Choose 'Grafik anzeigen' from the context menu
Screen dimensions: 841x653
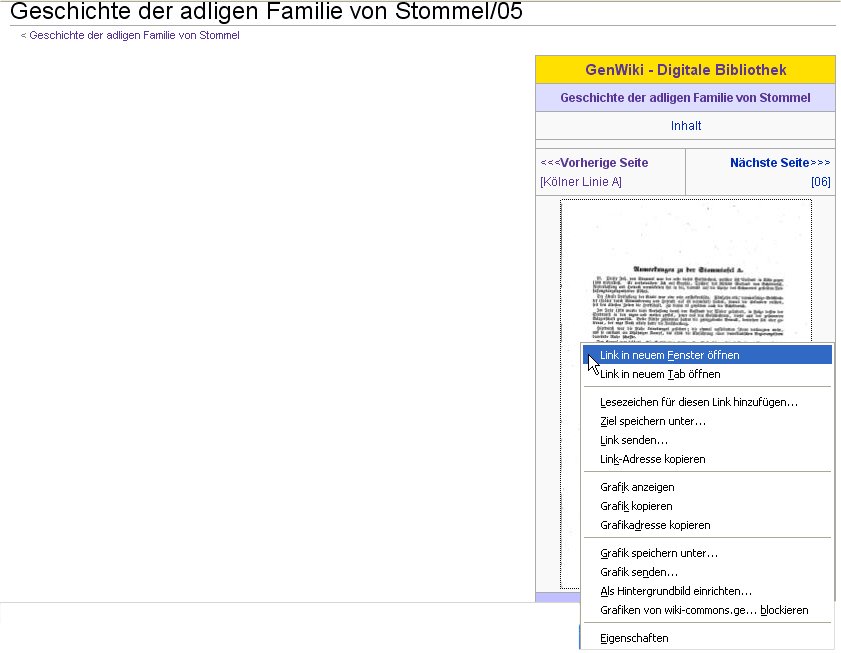tap(637, 487)
